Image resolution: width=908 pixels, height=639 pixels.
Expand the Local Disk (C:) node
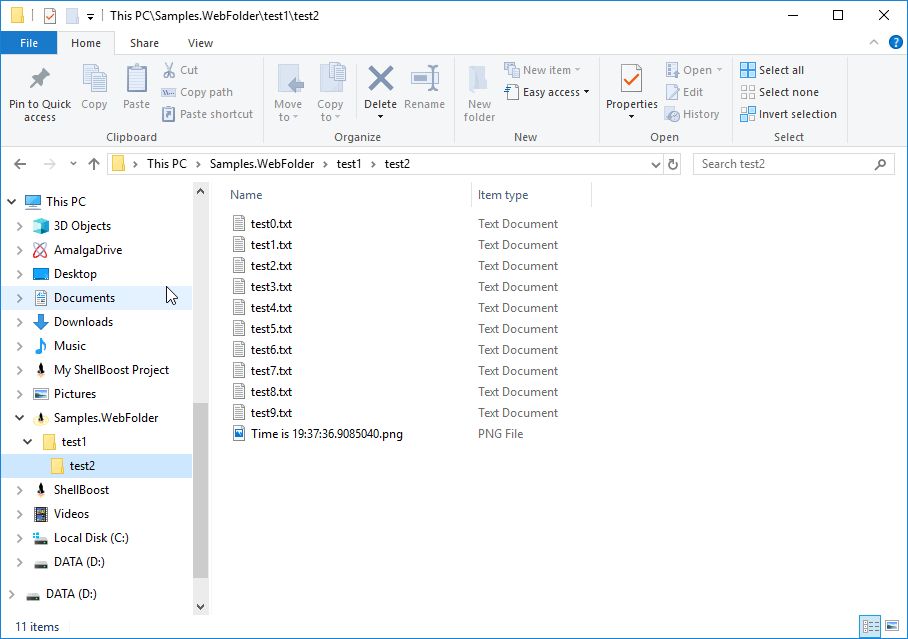pyautogui.click(x=19, y=538)
